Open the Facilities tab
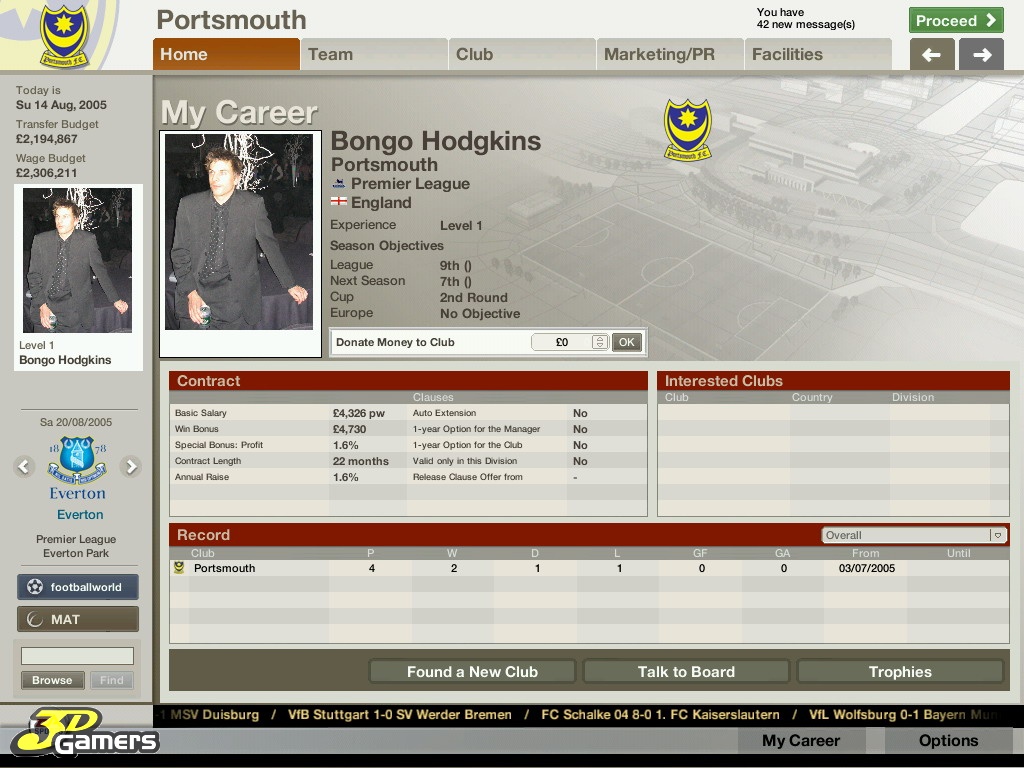Viewport: 1024px width, 768px height. pos(818,54)
